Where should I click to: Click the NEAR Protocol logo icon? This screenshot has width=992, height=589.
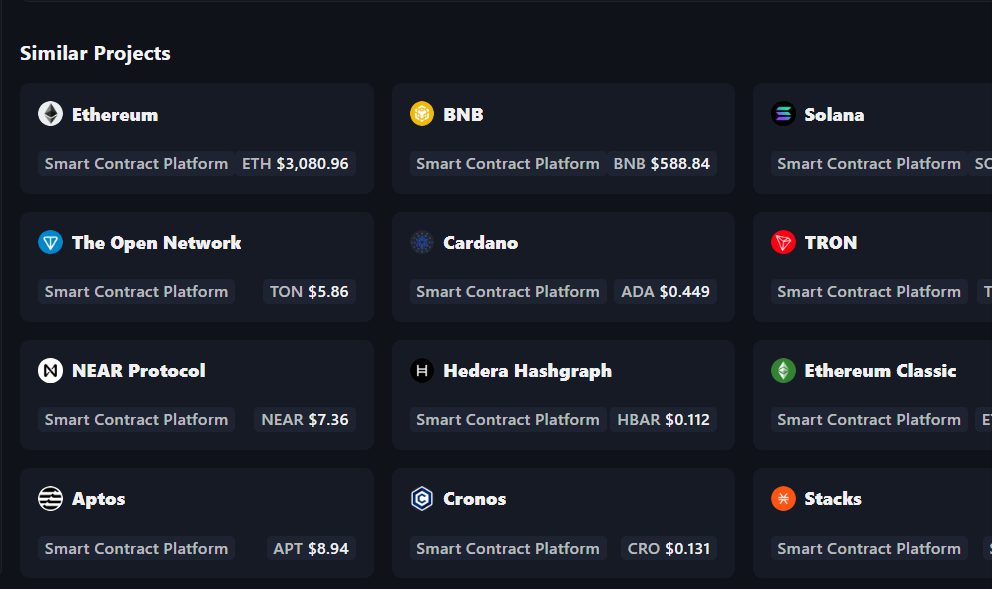point(50,371)
